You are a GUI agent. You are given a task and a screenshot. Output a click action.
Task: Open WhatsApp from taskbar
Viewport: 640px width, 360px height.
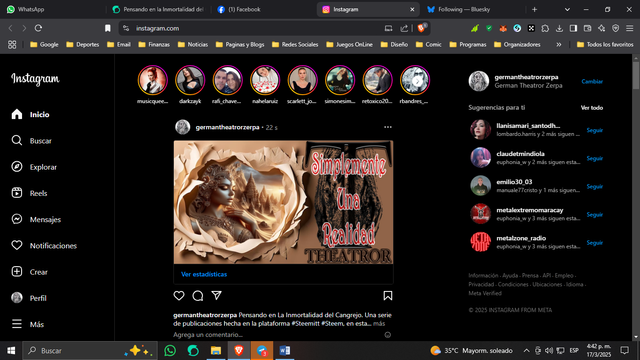tap(170, 351)
